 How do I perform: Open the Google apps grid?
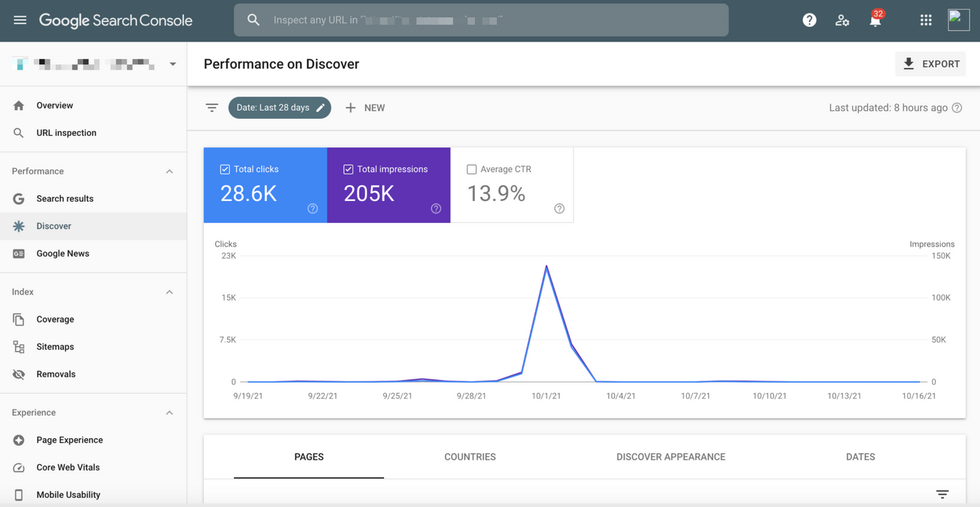click(926, 20)
